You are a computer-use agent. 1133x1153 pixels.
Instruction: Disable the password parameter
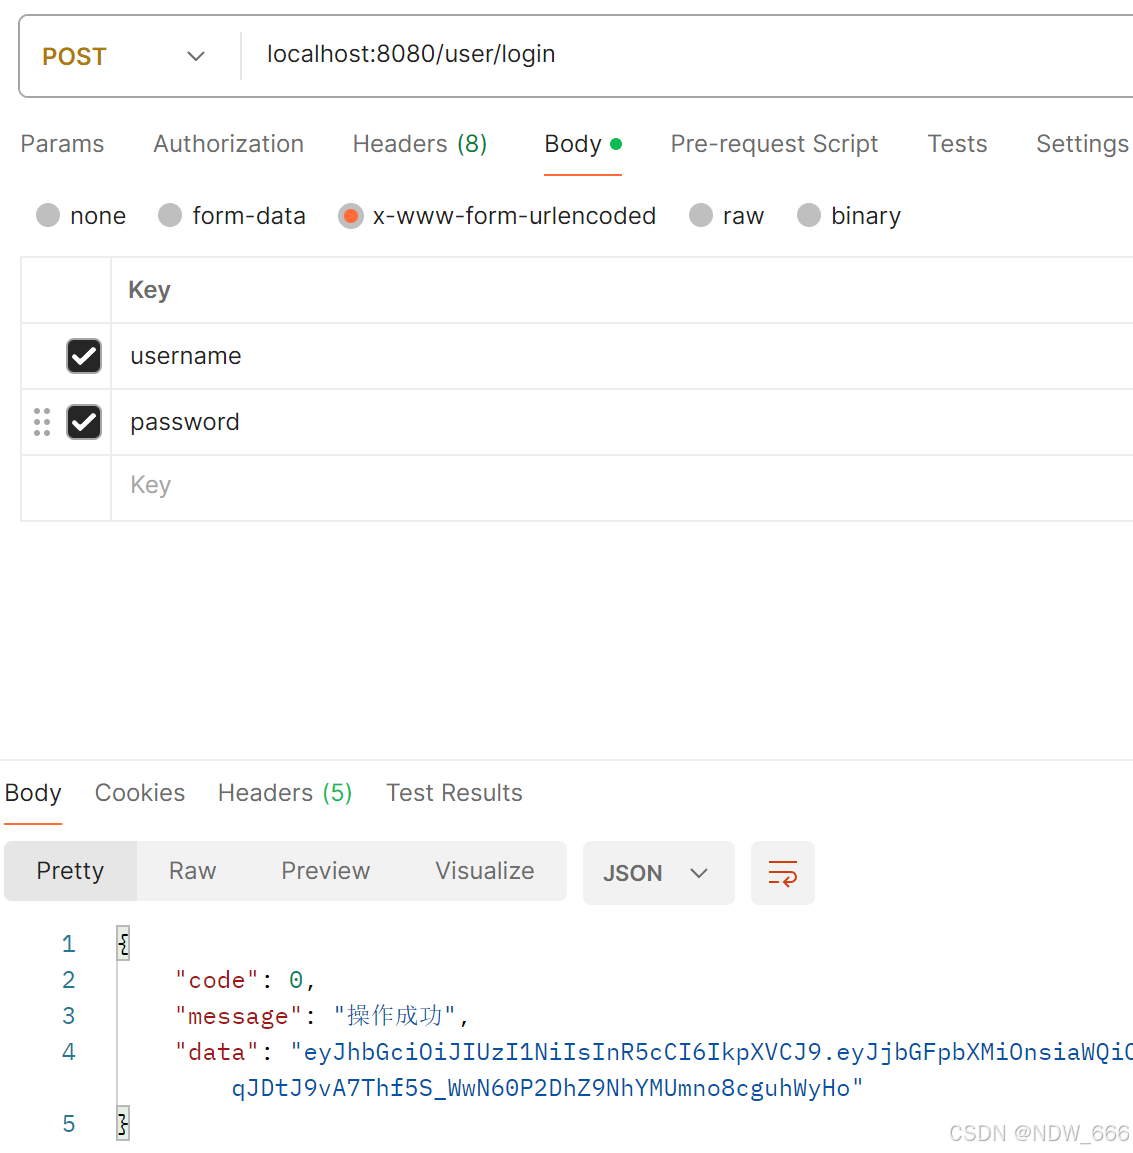point(84,422)
